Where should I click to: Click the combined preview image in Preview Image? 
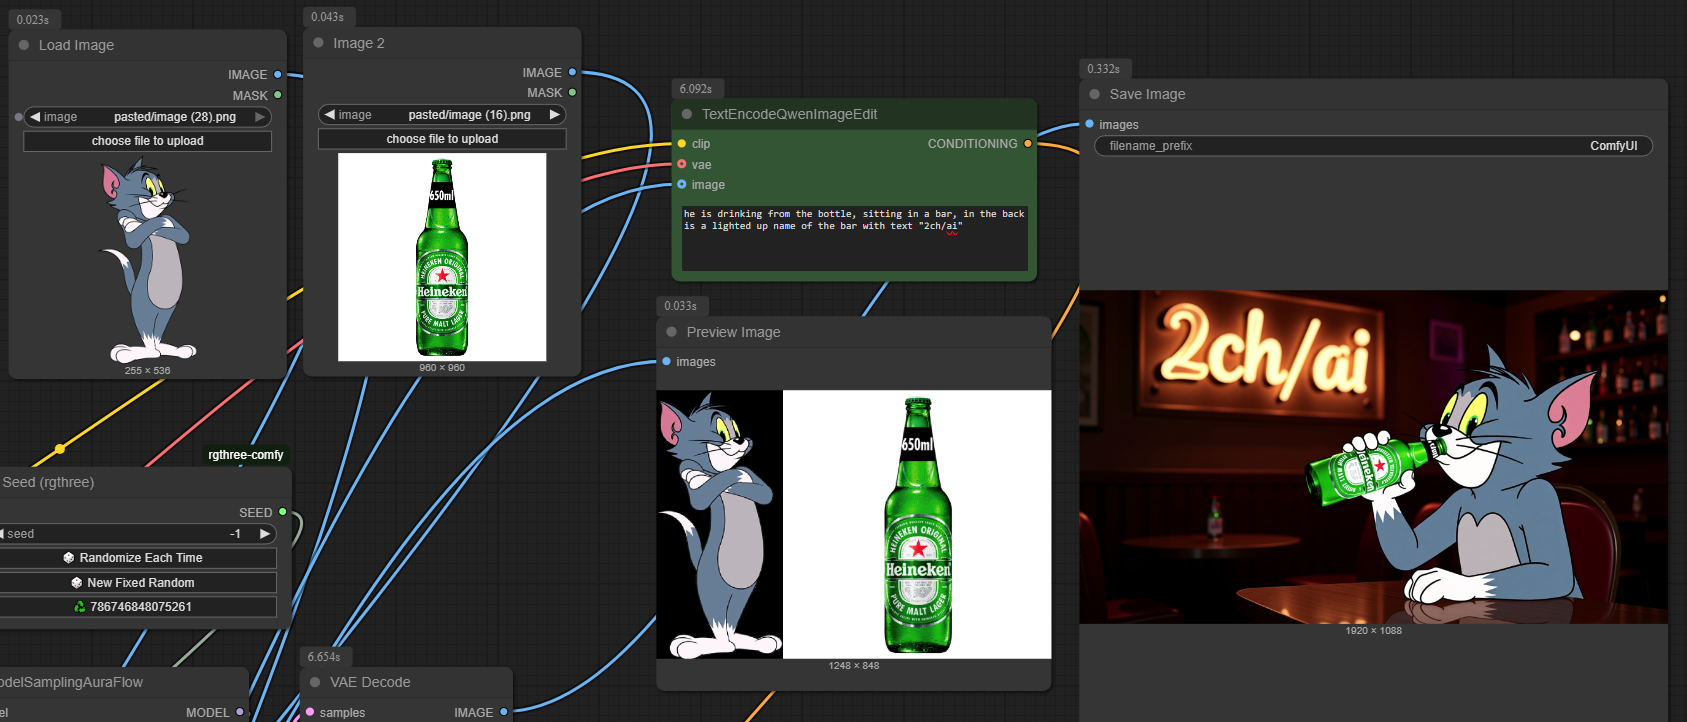pos(854,524)
